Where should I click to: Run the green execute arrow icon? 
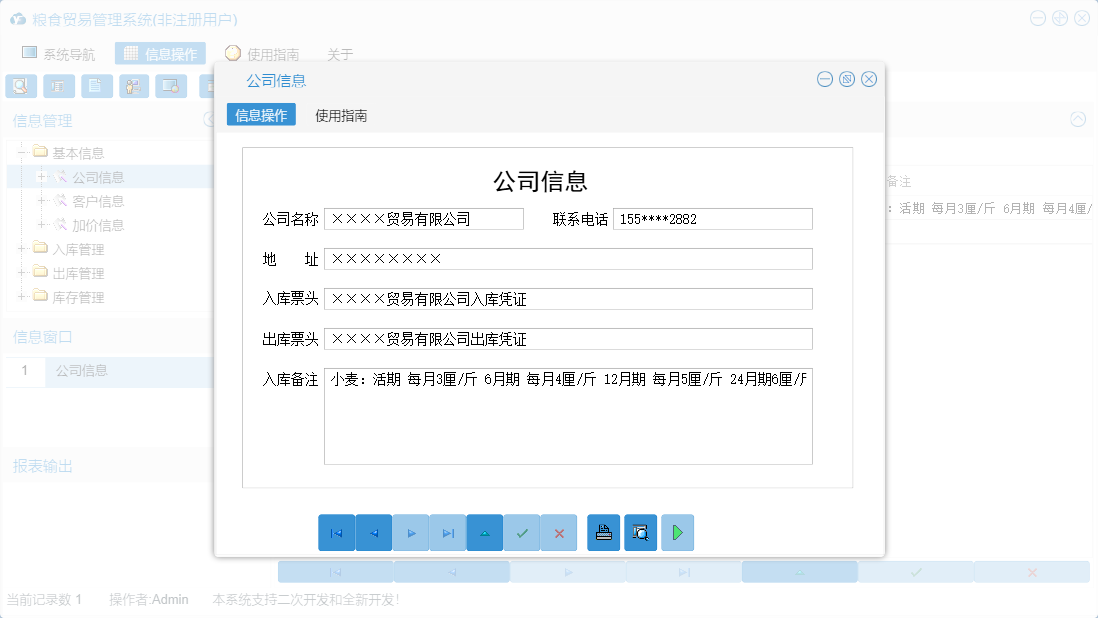(677, 532)
